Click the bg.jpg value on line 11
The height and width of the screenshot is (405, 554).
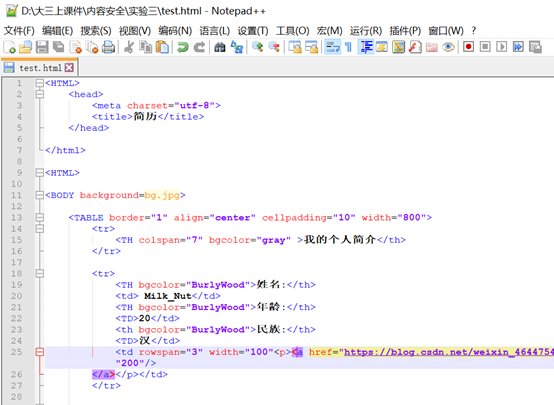click(162, 195)
